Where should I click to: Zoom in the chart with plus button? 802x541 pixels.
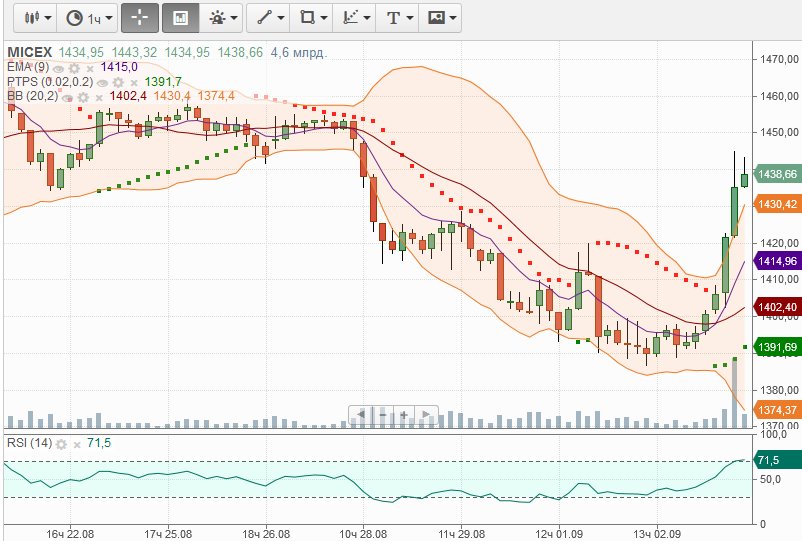(x=404, y=413)
